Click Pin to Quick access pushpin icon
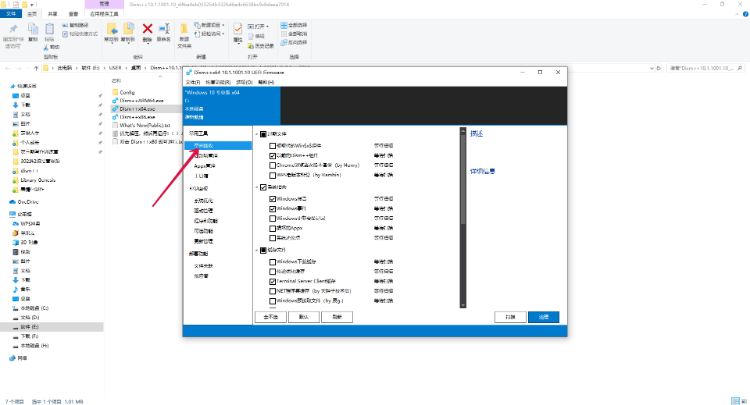The image size is (750, 405). (13, 29)
